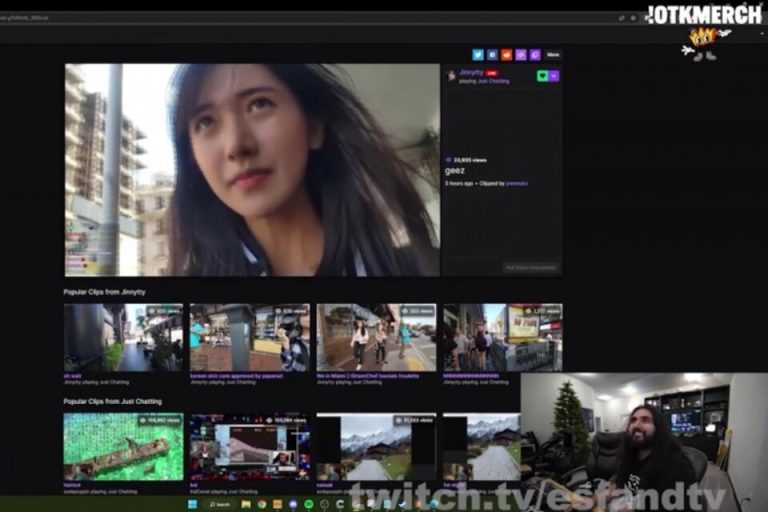Click the fourth purple share icon
The width and height of the screenshot is (768, 512).
tap(520, 54)
